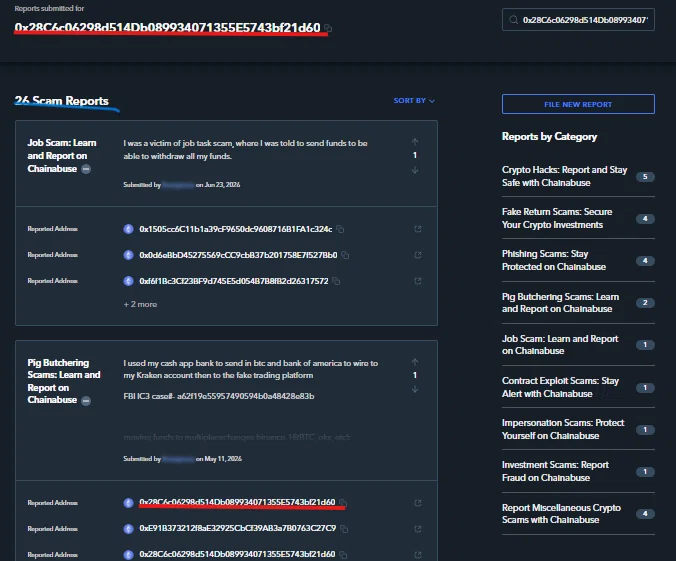This screenshot has width=676, height=561.
Task: Click address text 0x1505cc6C11b1a39cF9650dc9608716B1FA1c324c
Action: pyautogui.click(x=236, y=229)
